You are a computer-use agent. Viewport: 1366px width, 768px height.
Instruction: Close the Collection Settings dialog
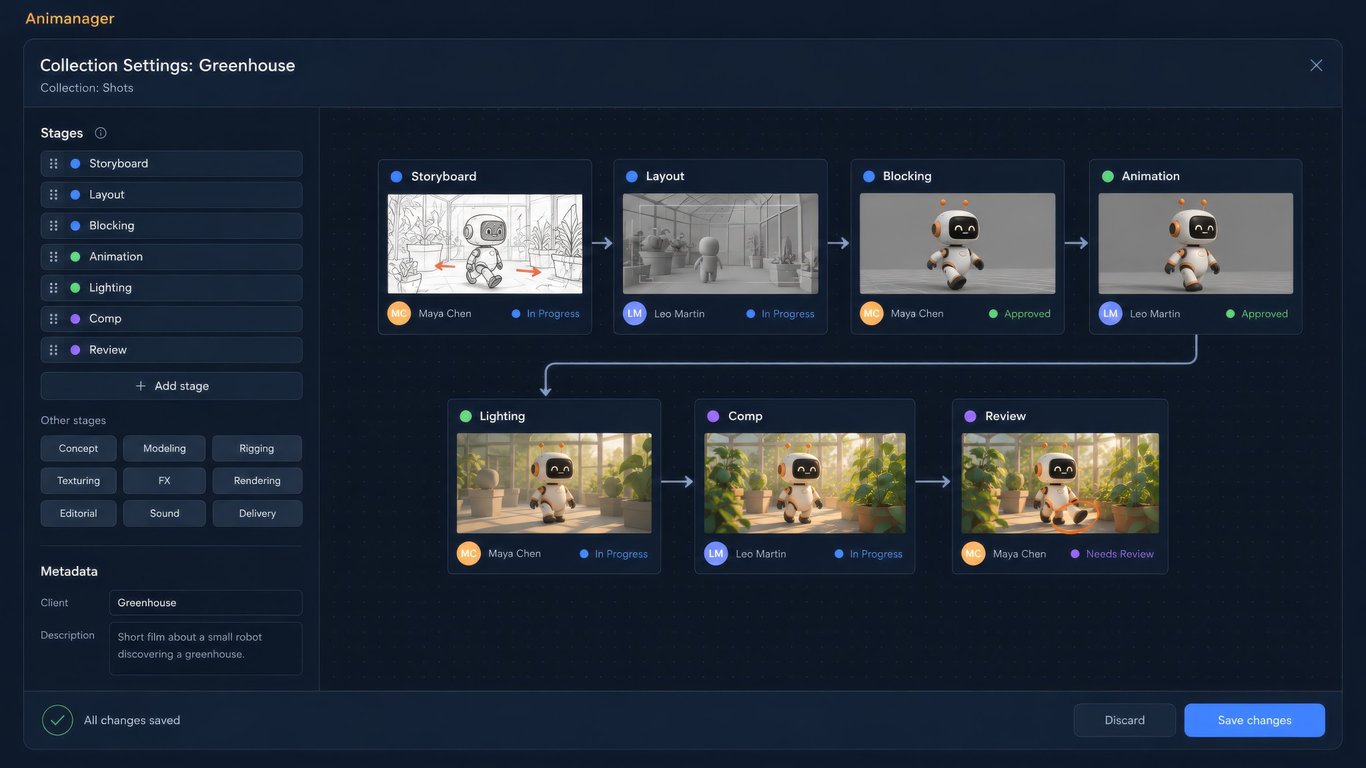1316,65
